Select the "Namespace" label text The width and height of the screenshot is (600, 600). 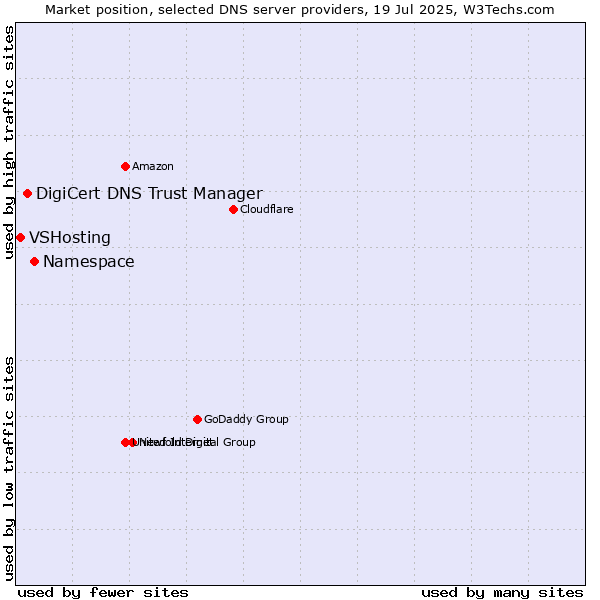point(89,262)
